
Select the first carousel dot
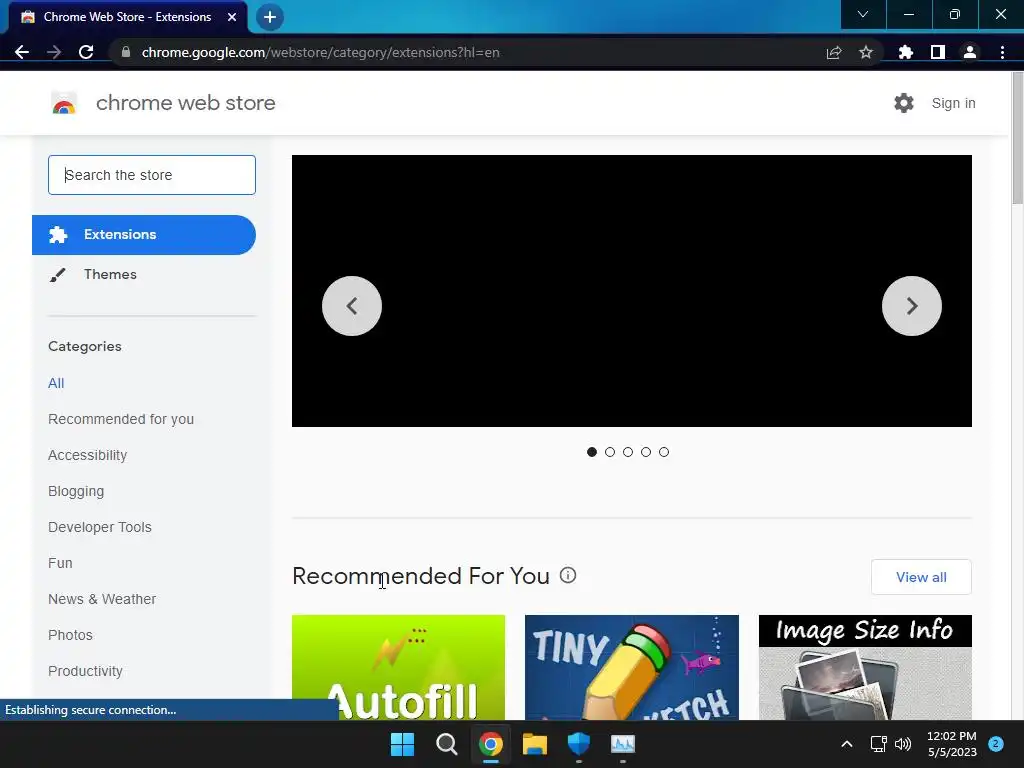point(592,452)
